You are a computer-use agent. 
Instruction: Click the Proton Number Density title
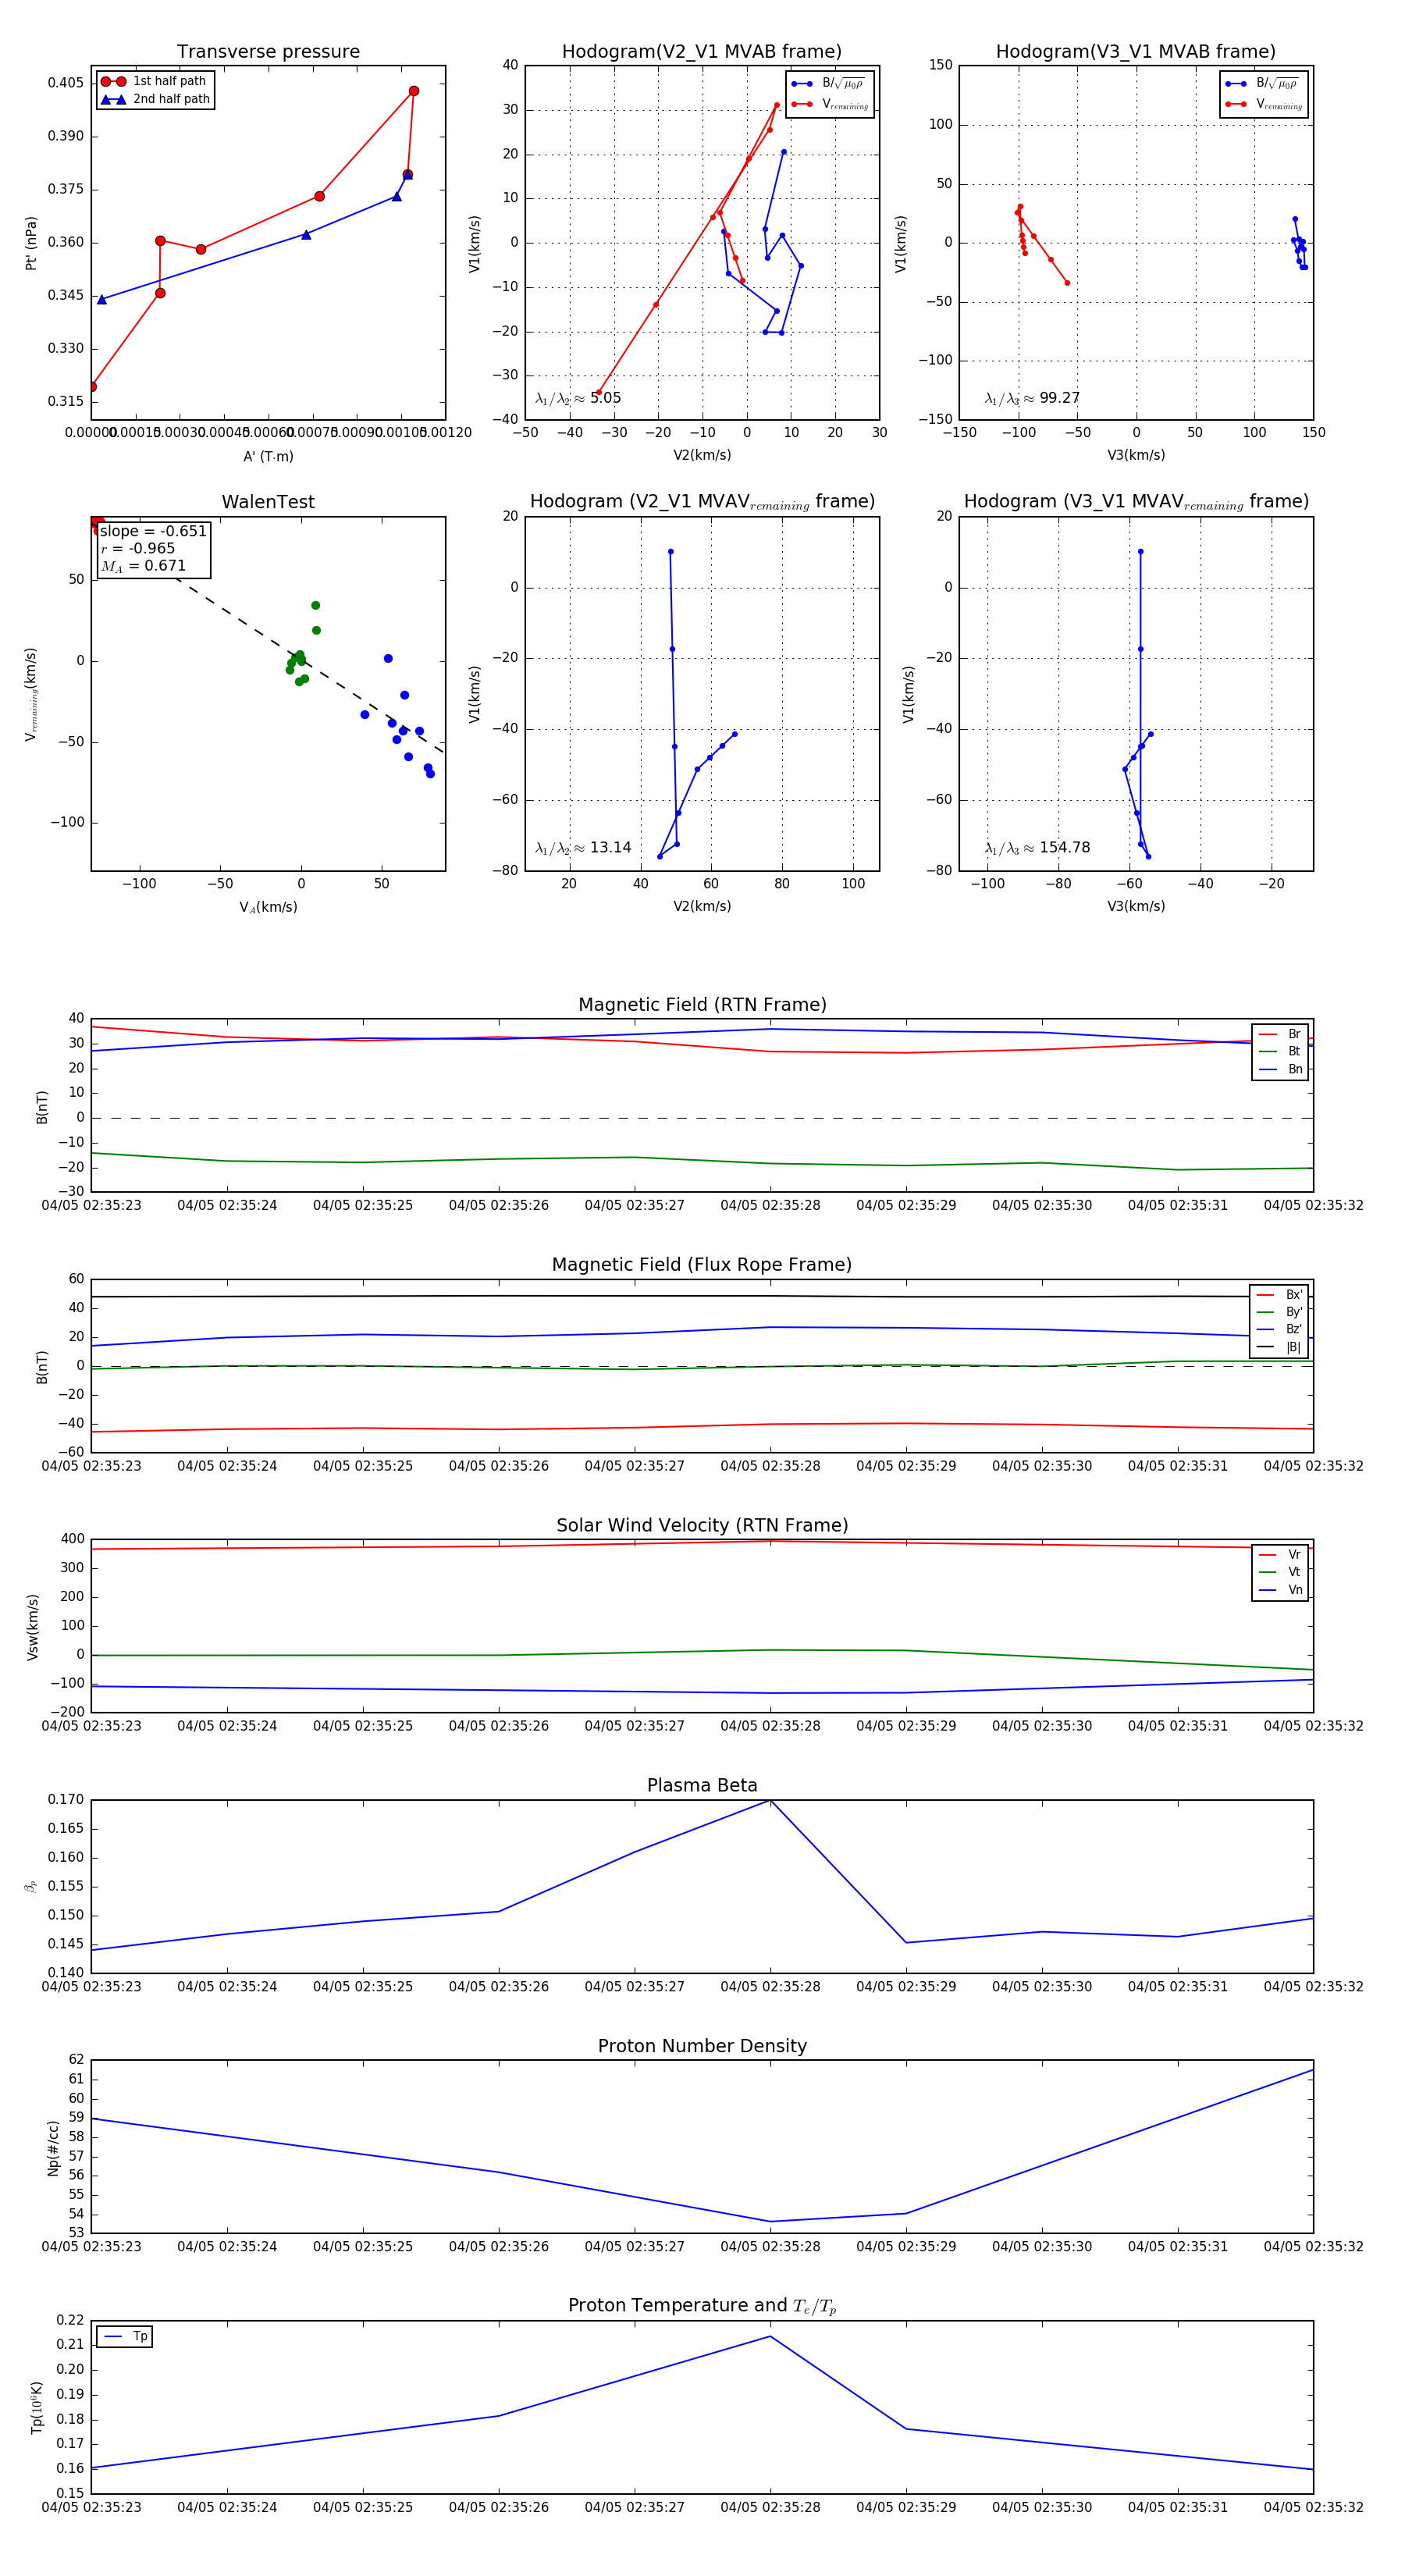[702, 2046]
